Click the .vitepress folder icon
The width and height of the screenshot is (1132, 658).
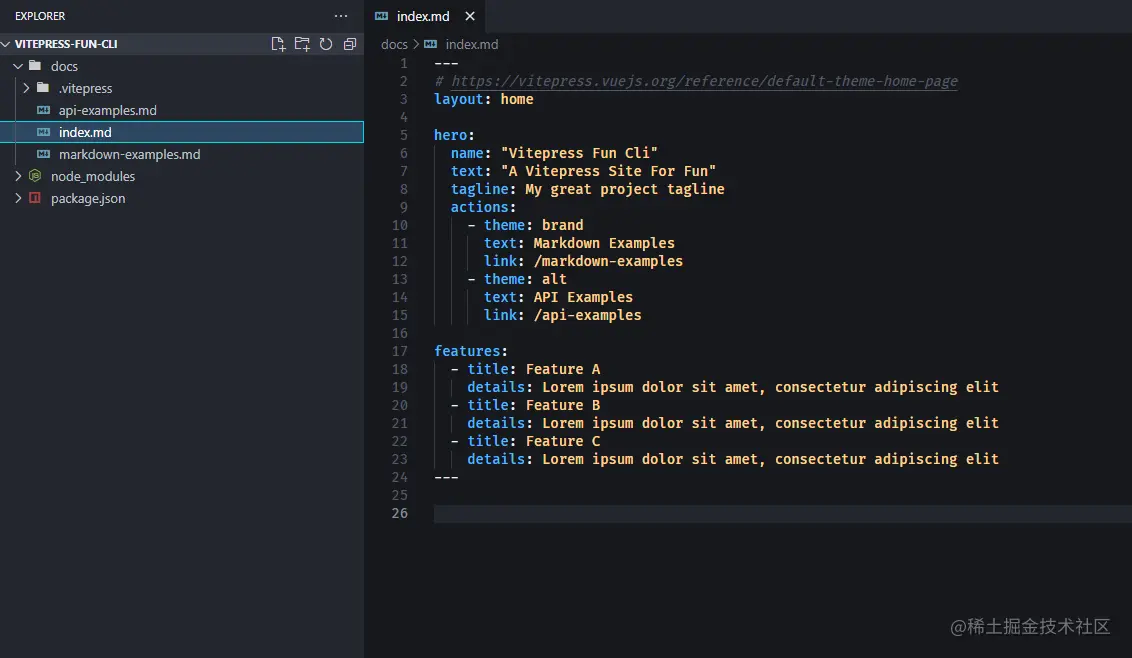[x=43, y=87]
